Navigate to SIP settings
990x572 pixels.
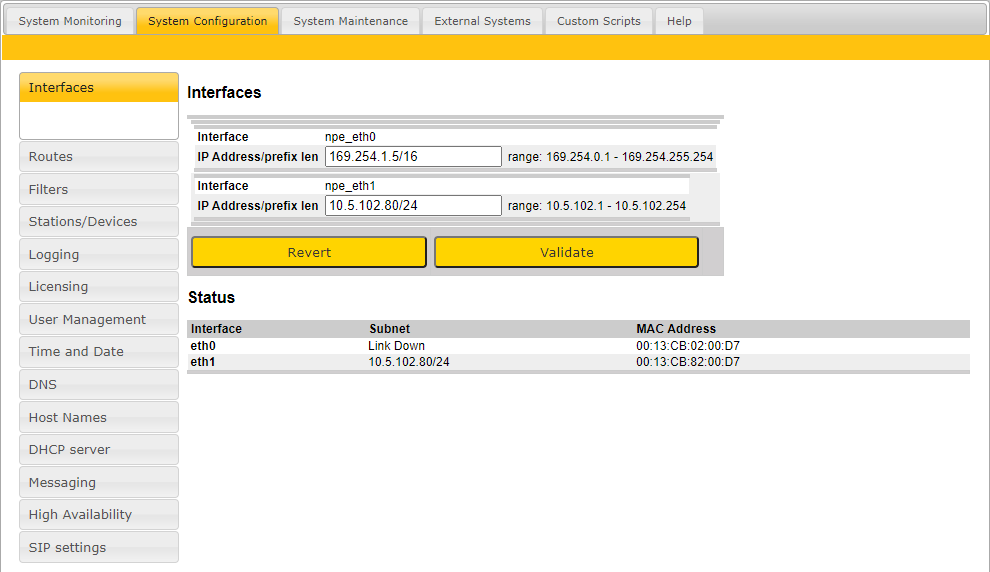point(98,548)
